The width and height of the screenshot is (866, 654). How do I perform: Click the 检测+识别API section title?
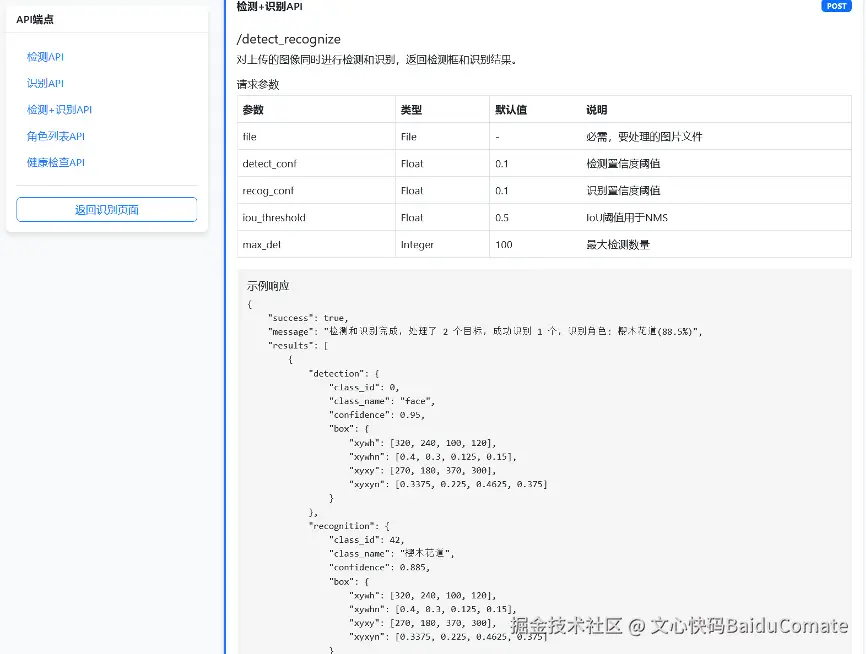270,6
